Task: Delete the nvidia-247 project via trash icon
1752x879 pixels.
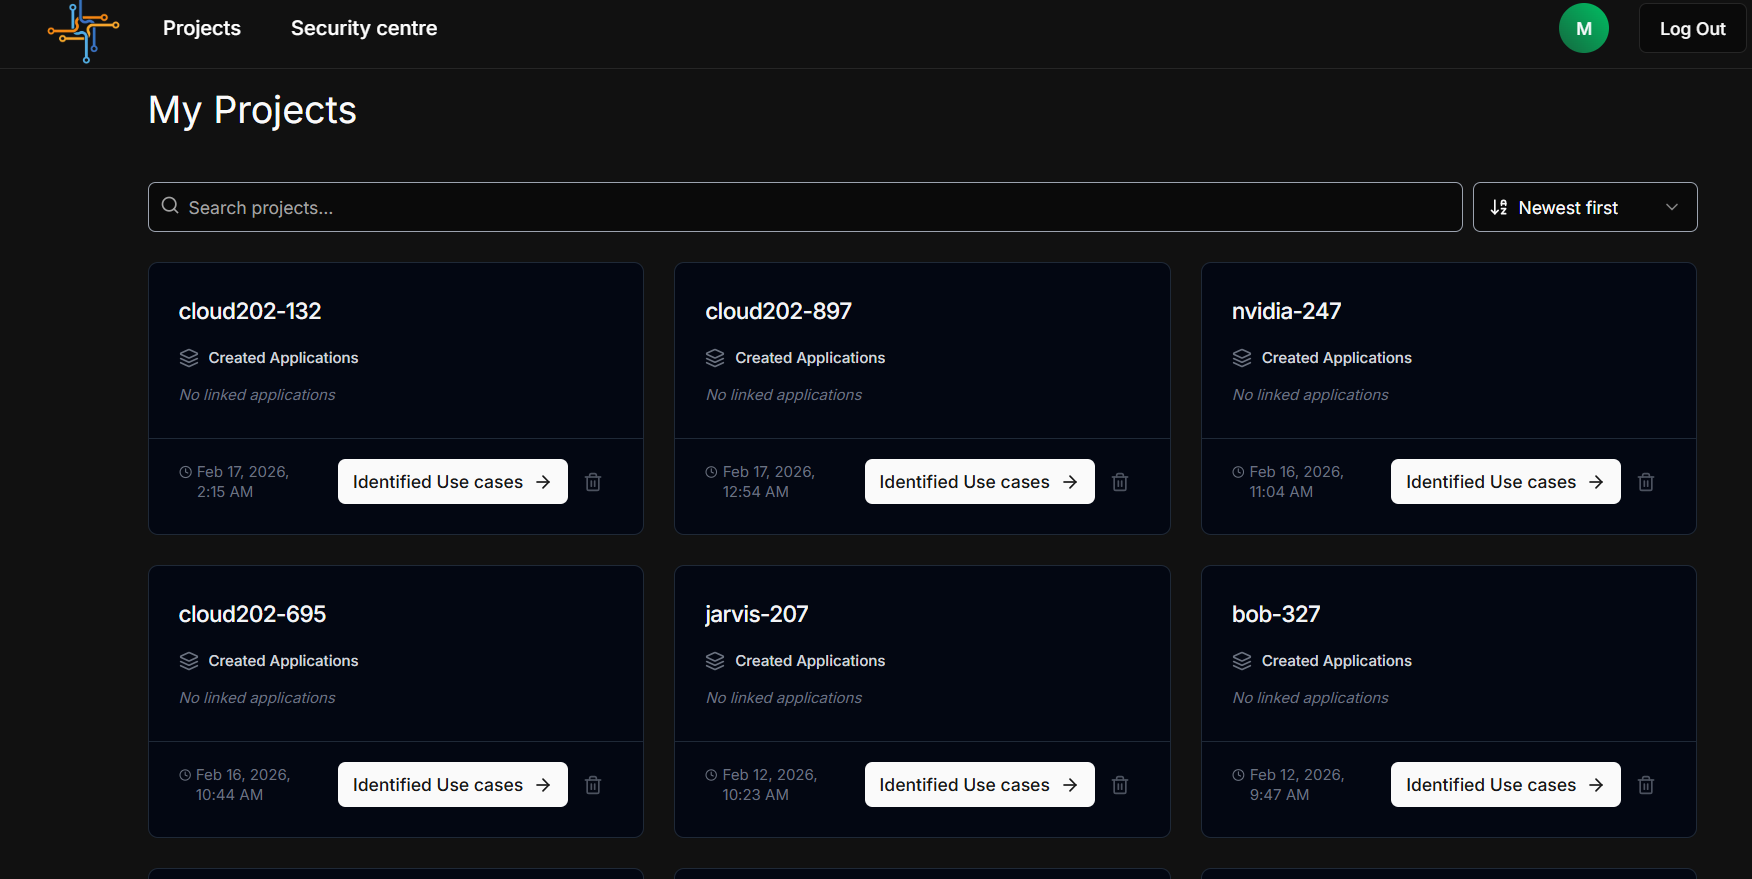Action: tap(1646, 482)
